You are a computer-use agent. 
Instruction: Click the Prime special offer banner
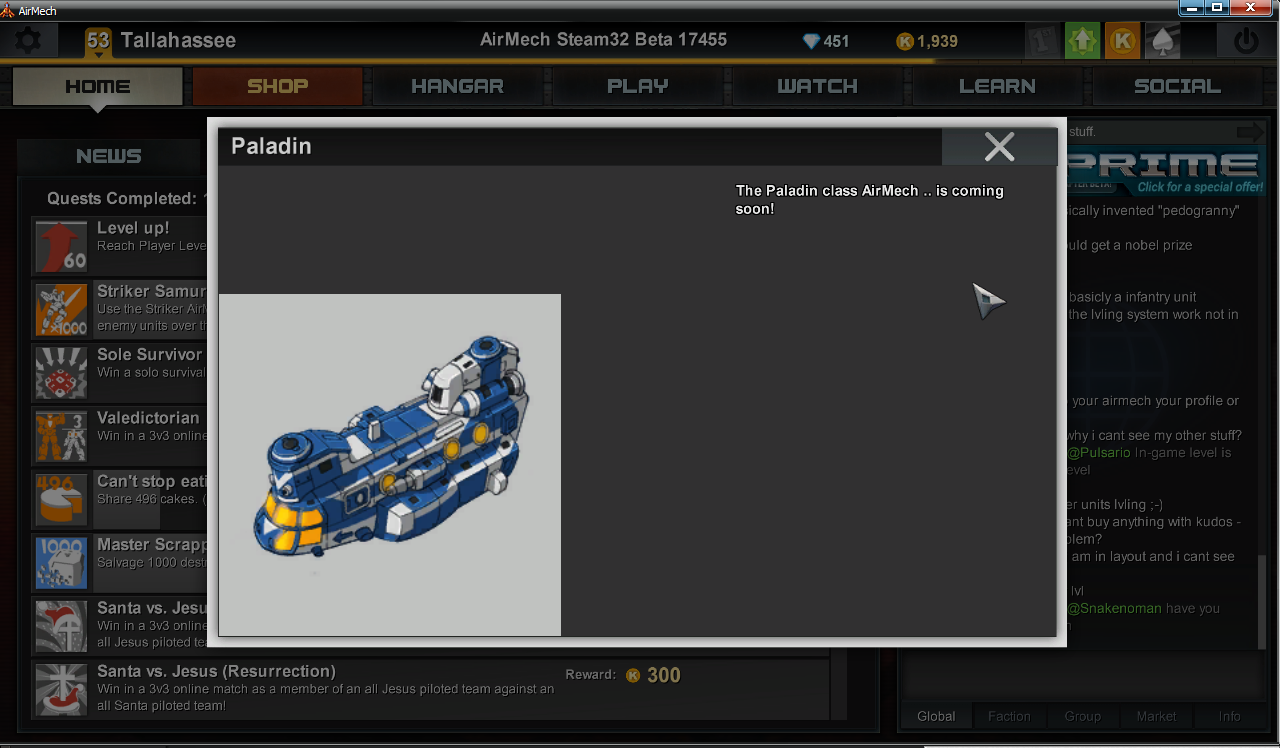pyautogui.click(x=1165, y=171)
